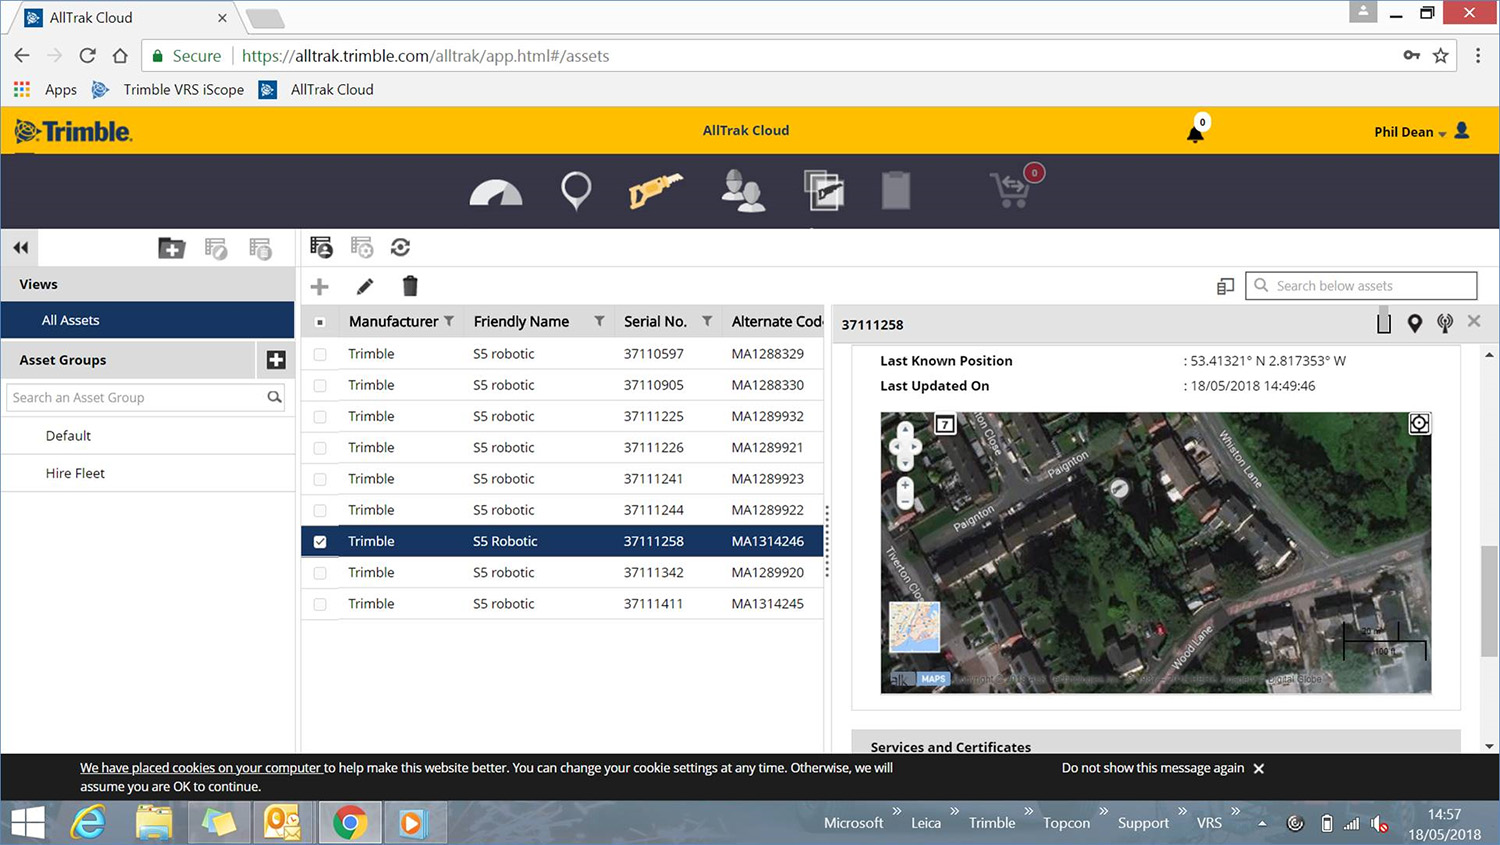Click the map fullscreen target icon
Screen dimensions: 1500x845
[1419, 424]
